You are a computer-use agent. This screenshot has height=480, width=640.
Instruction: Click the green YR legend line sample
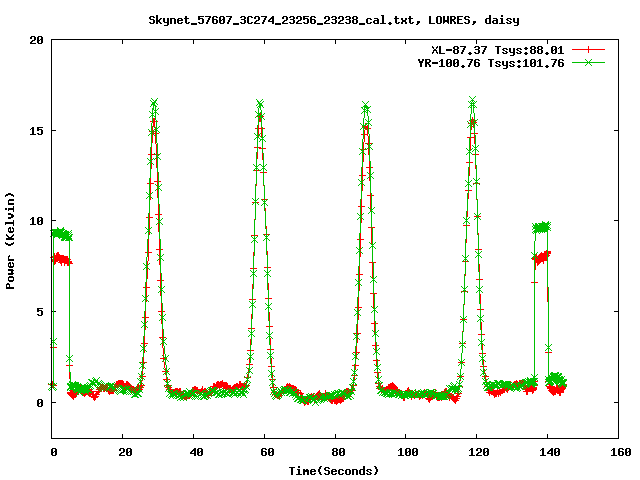pyautogui.click(x=588, y=62)
